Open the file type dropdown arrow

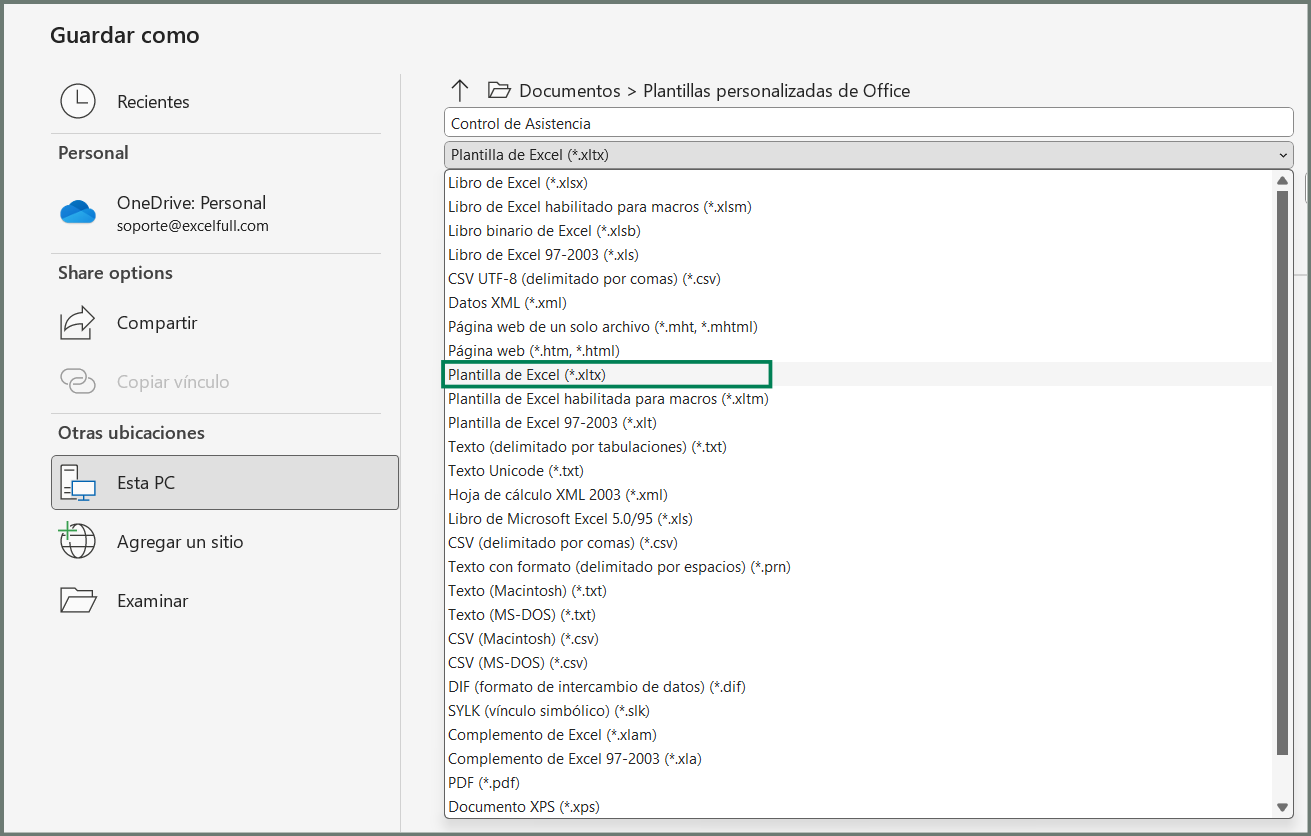1283,155
